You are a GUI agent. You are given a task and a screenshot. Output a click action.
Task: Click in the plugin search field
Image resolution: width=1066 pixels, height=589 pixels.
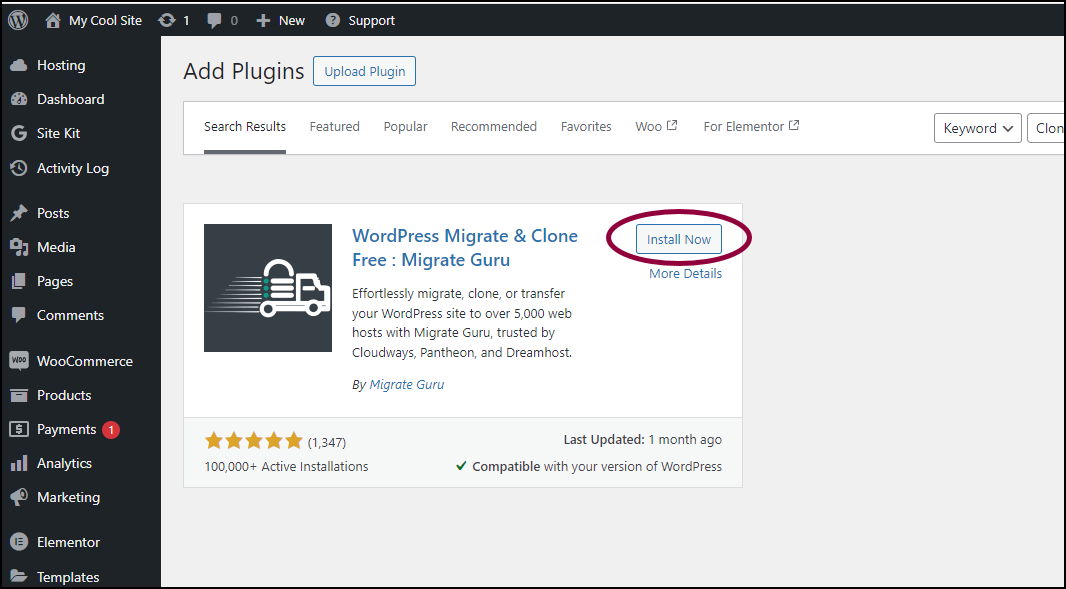[x=1047, y=128]
